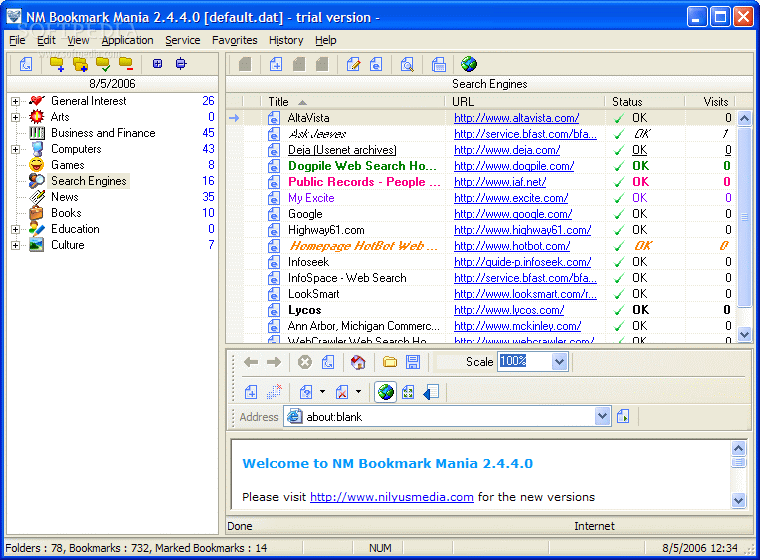Click the page with blue left arrow icon
This screenshot has height=560, width=760.
(431, 392)
